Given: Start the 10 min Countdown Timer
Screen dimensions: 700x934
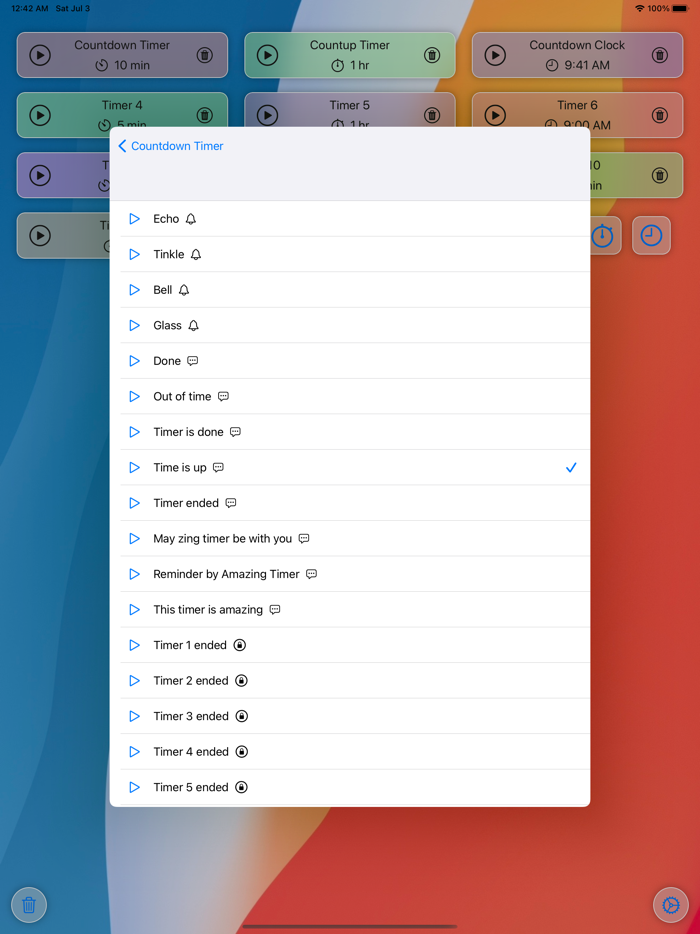Looking at the screenshot, I should pyautogui.click(x=40, y=55).
